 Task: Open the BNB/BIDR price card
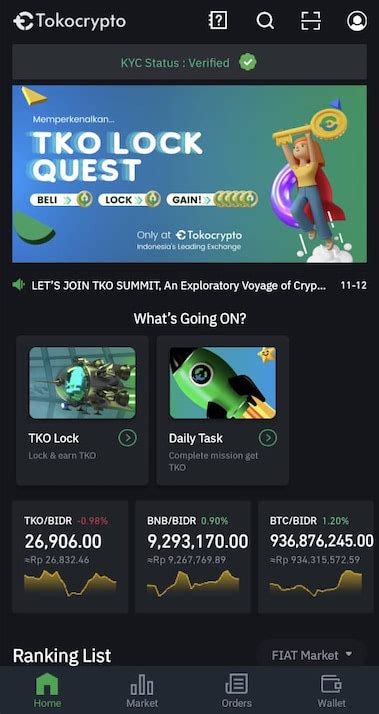[x=193, y=557]
